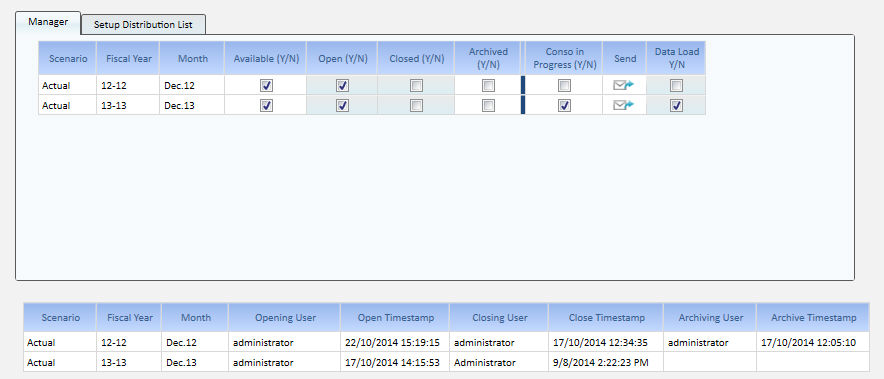Select fiscal year 12-12 in the top table

[x=128, y=86]
